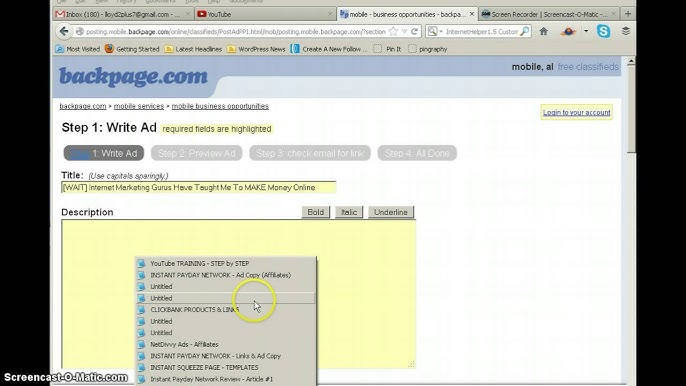Click the Underline formatting button

pyautogui.click(x=391, y=212)
